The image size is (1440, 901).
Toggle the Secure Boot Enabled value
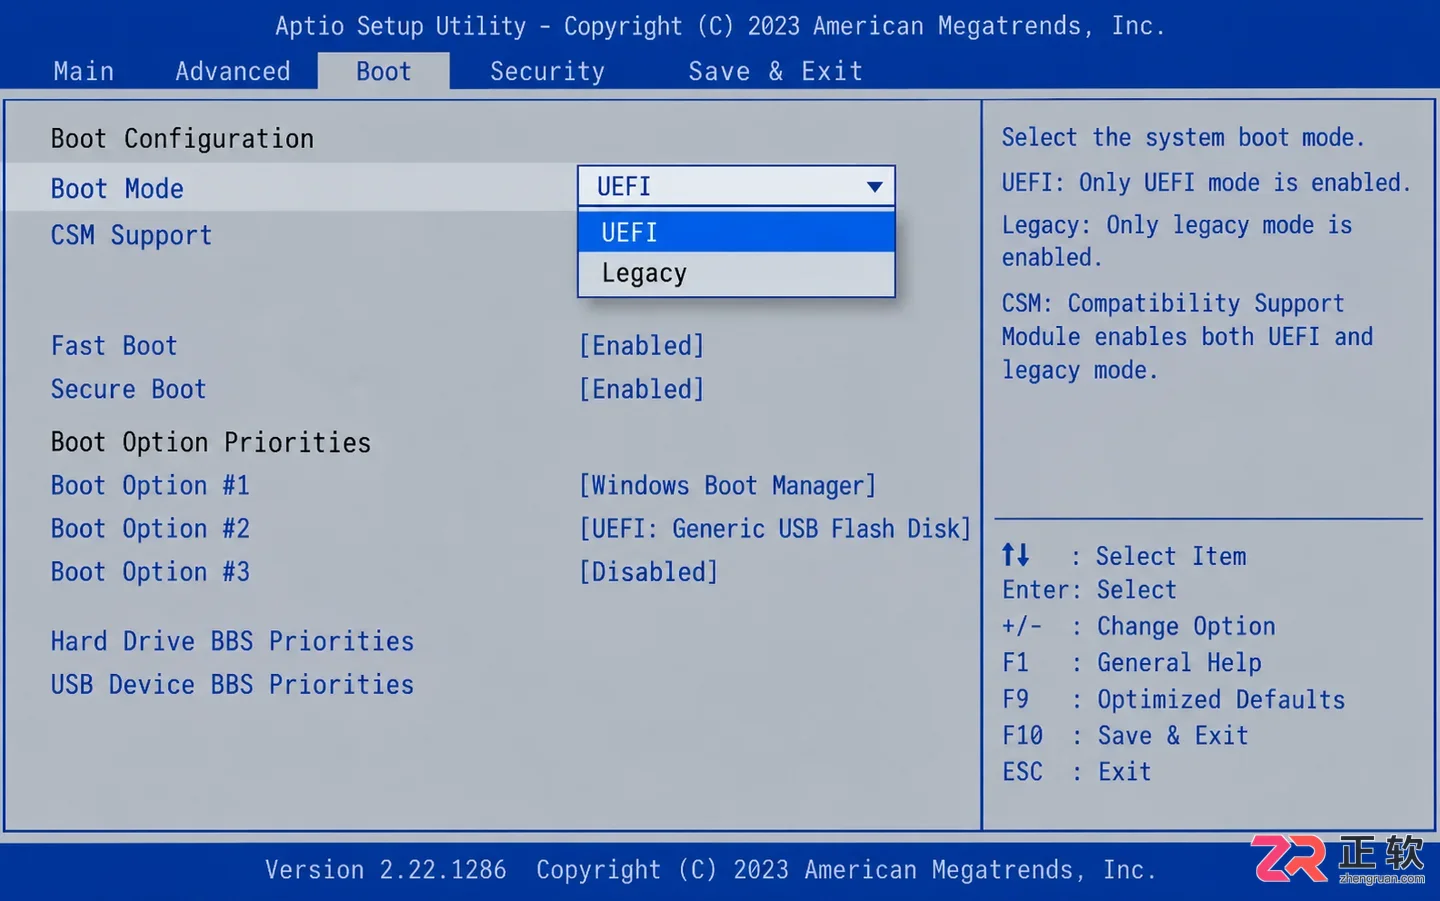click(x=642, y=389)
